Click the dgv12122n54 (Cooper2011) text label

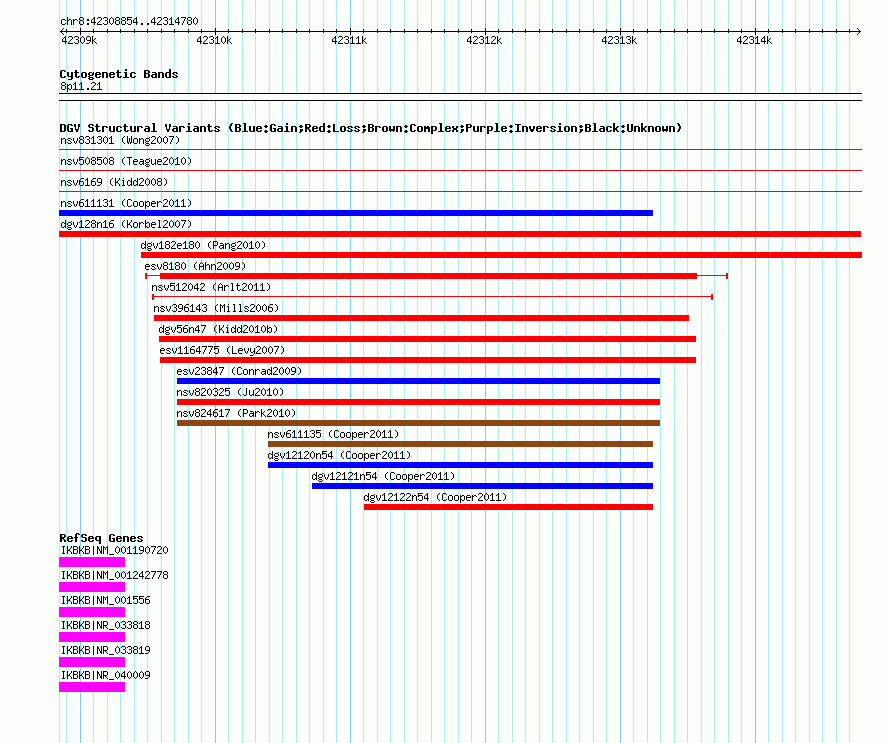[435, 497]
